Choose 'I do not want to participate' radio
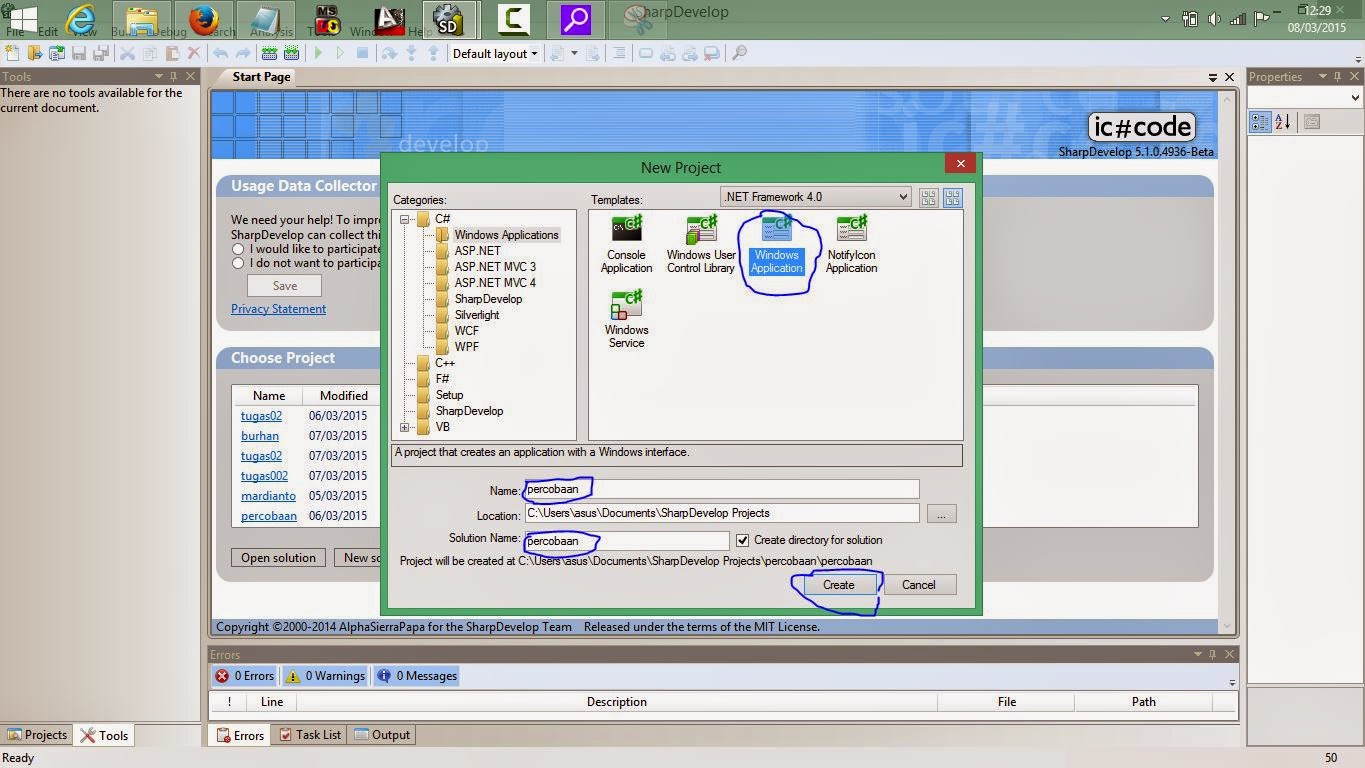 (x=238, y=263)
